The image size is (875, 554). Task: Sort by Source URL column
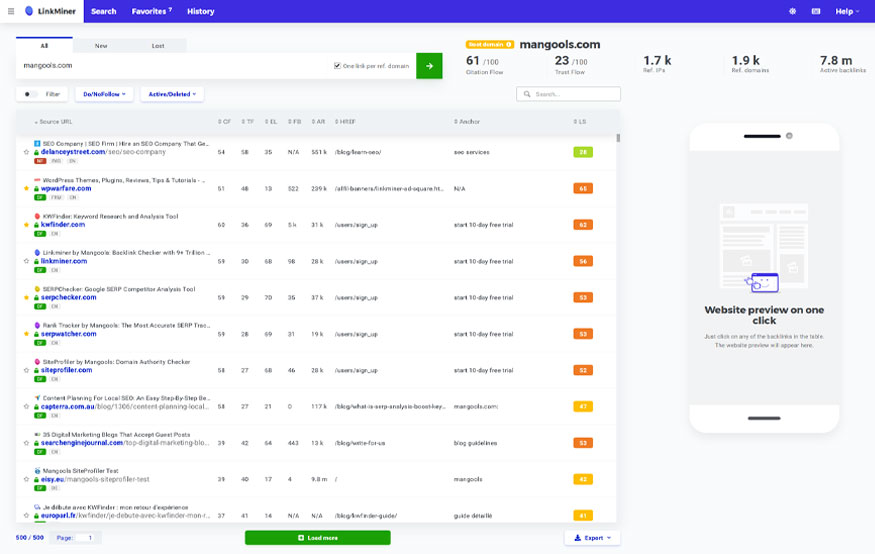(x=53, y=122)
